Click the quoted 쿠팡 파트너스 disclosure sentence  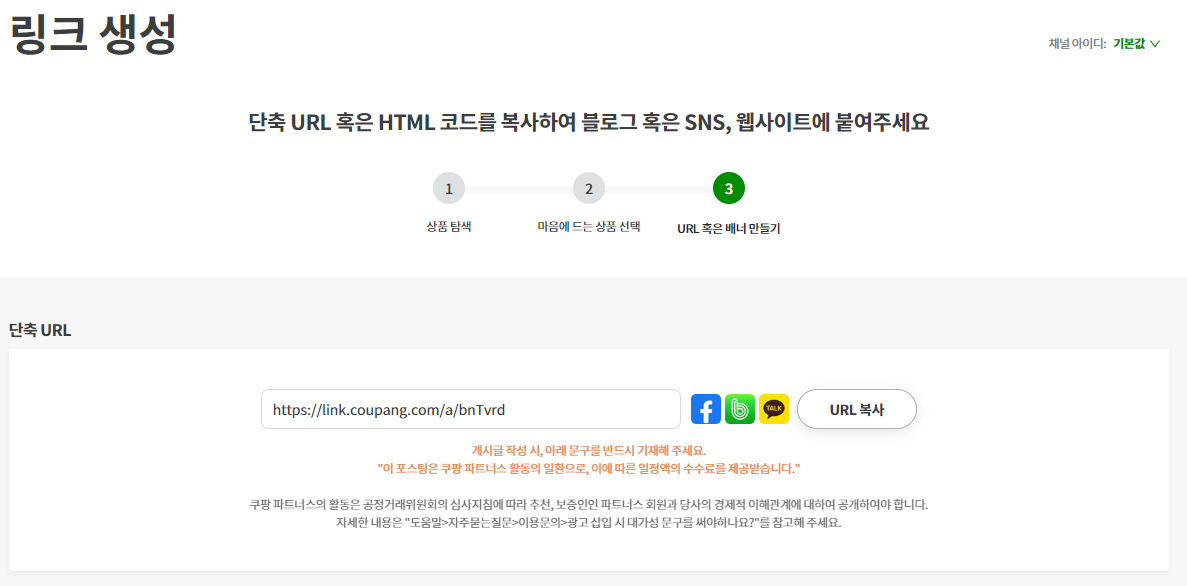point(589,469)
